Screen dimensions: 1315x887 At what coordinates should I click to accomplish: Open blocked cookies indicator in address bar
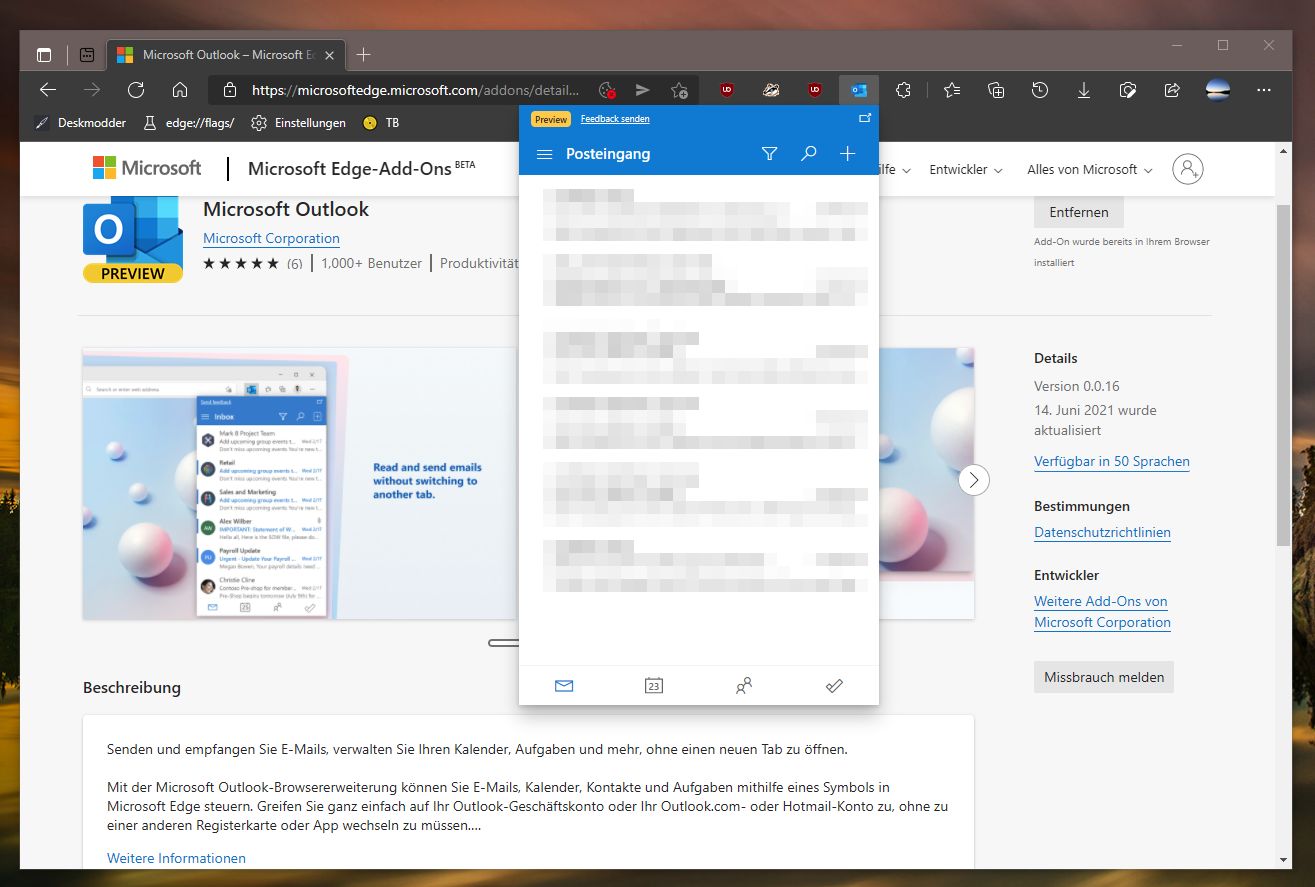coord(607,90)
